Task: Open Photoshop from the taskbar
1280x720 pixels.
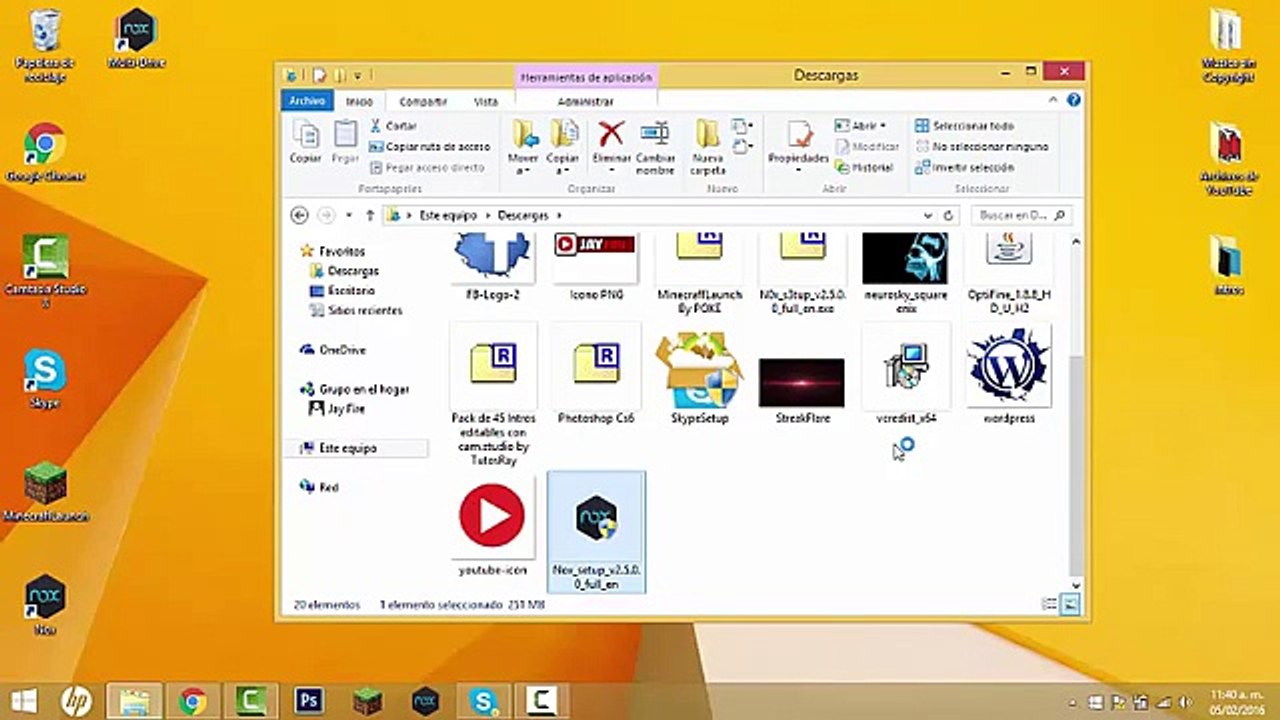Action: point(308,701)
